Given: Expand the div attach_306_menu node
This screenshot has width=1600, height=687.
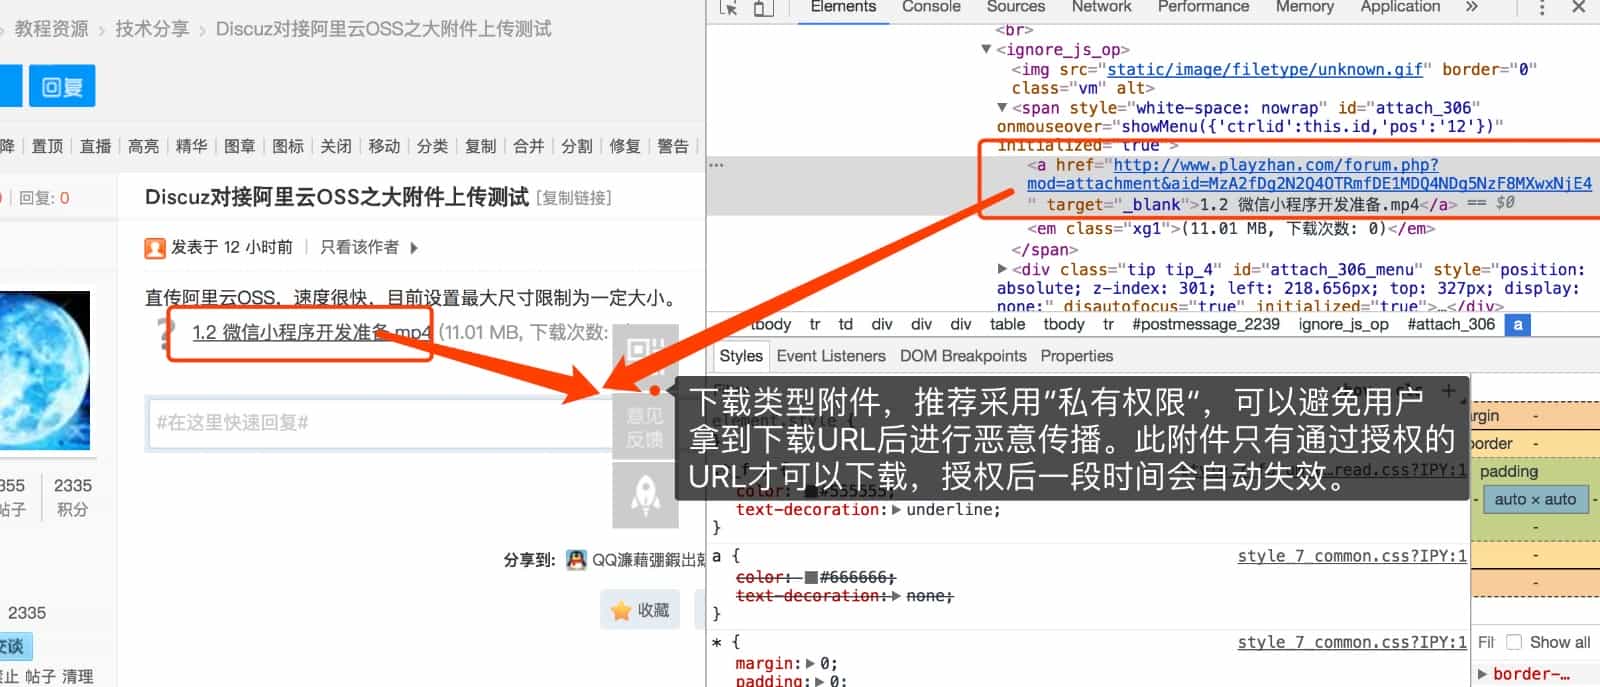Looking at the screenshot, I should pyautogui.click(x=1002, y=269).
